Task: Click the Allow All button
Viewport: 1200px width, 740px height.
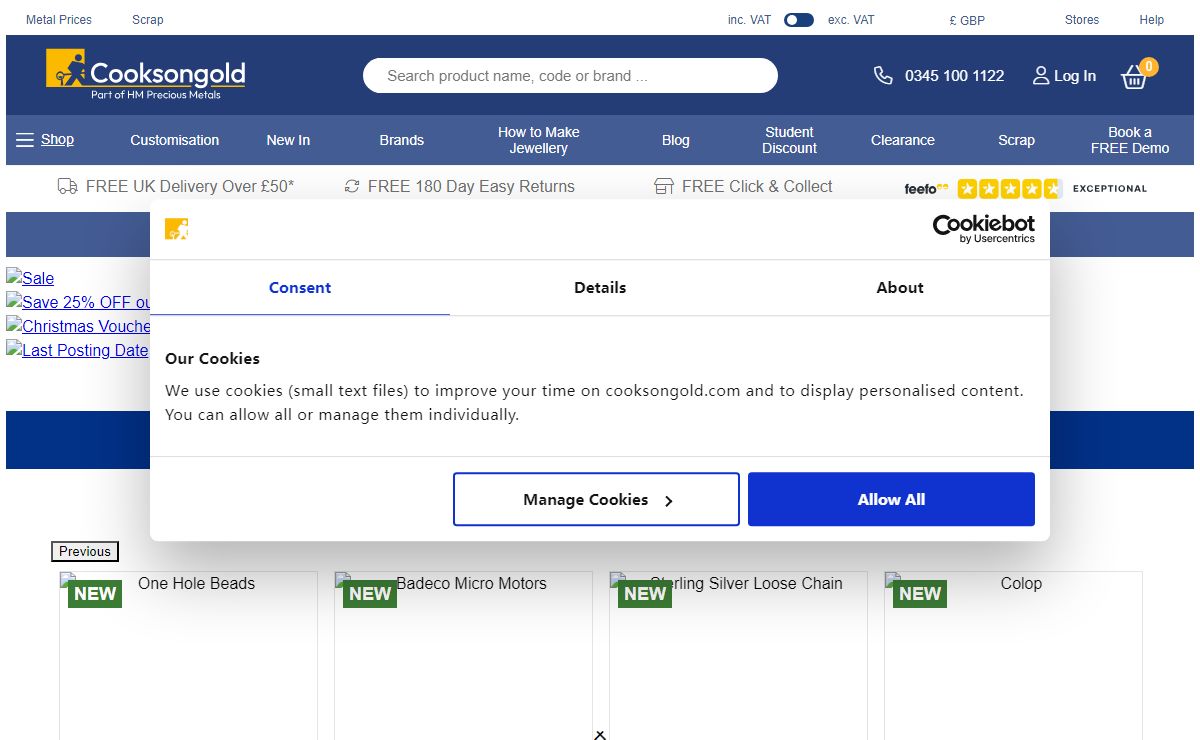Action: (891, 499)
